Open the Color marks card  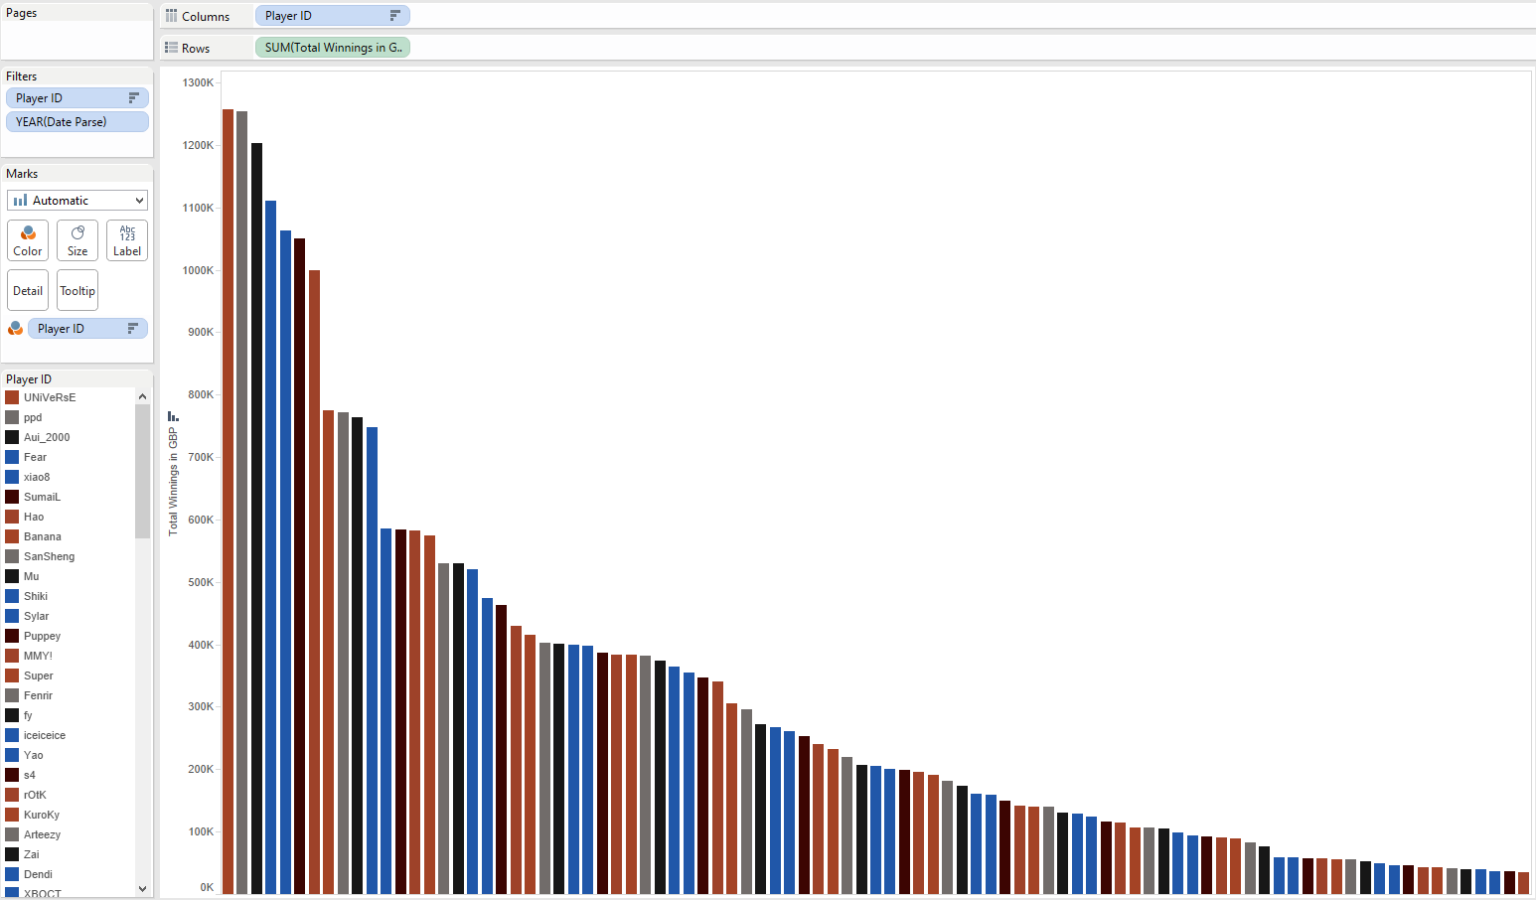(28, 241)
